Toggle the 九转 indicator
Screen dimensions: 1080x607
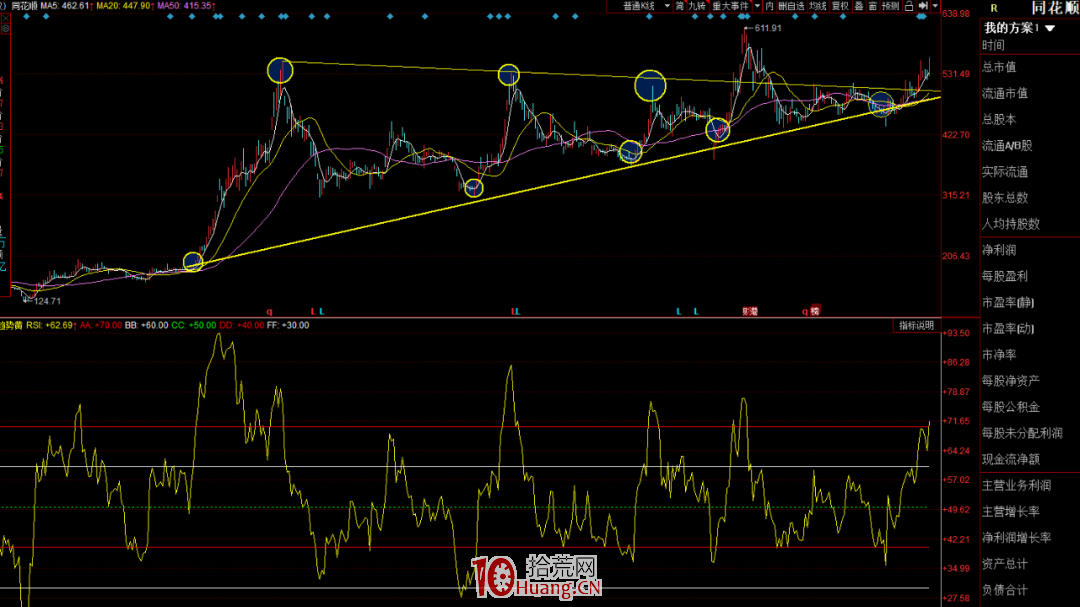tap(697, 6)
